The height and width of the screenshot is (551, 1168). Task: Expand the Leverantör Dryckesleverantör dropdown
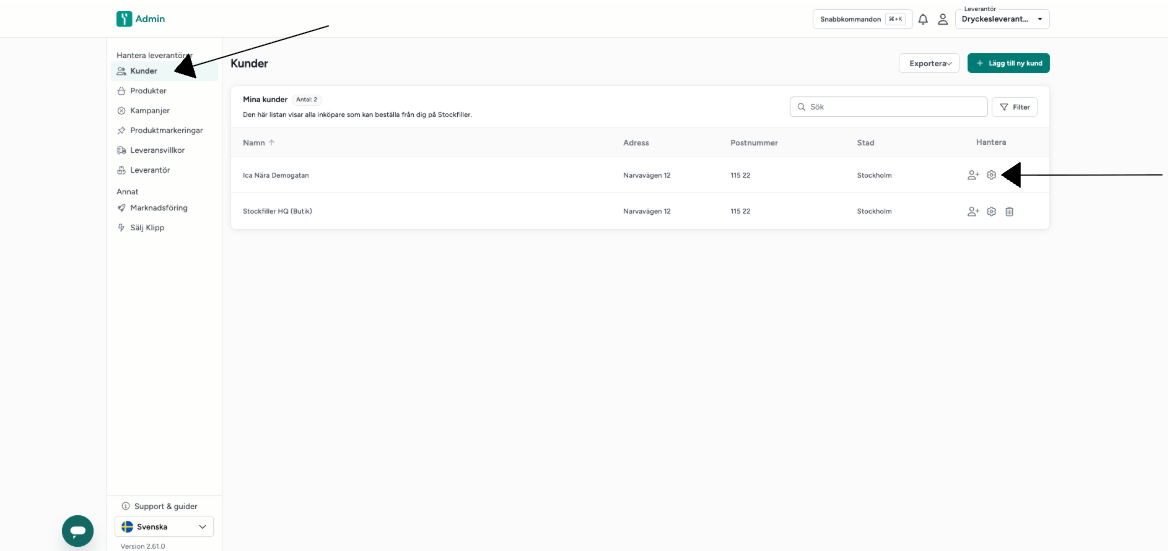pos(1002,19)
